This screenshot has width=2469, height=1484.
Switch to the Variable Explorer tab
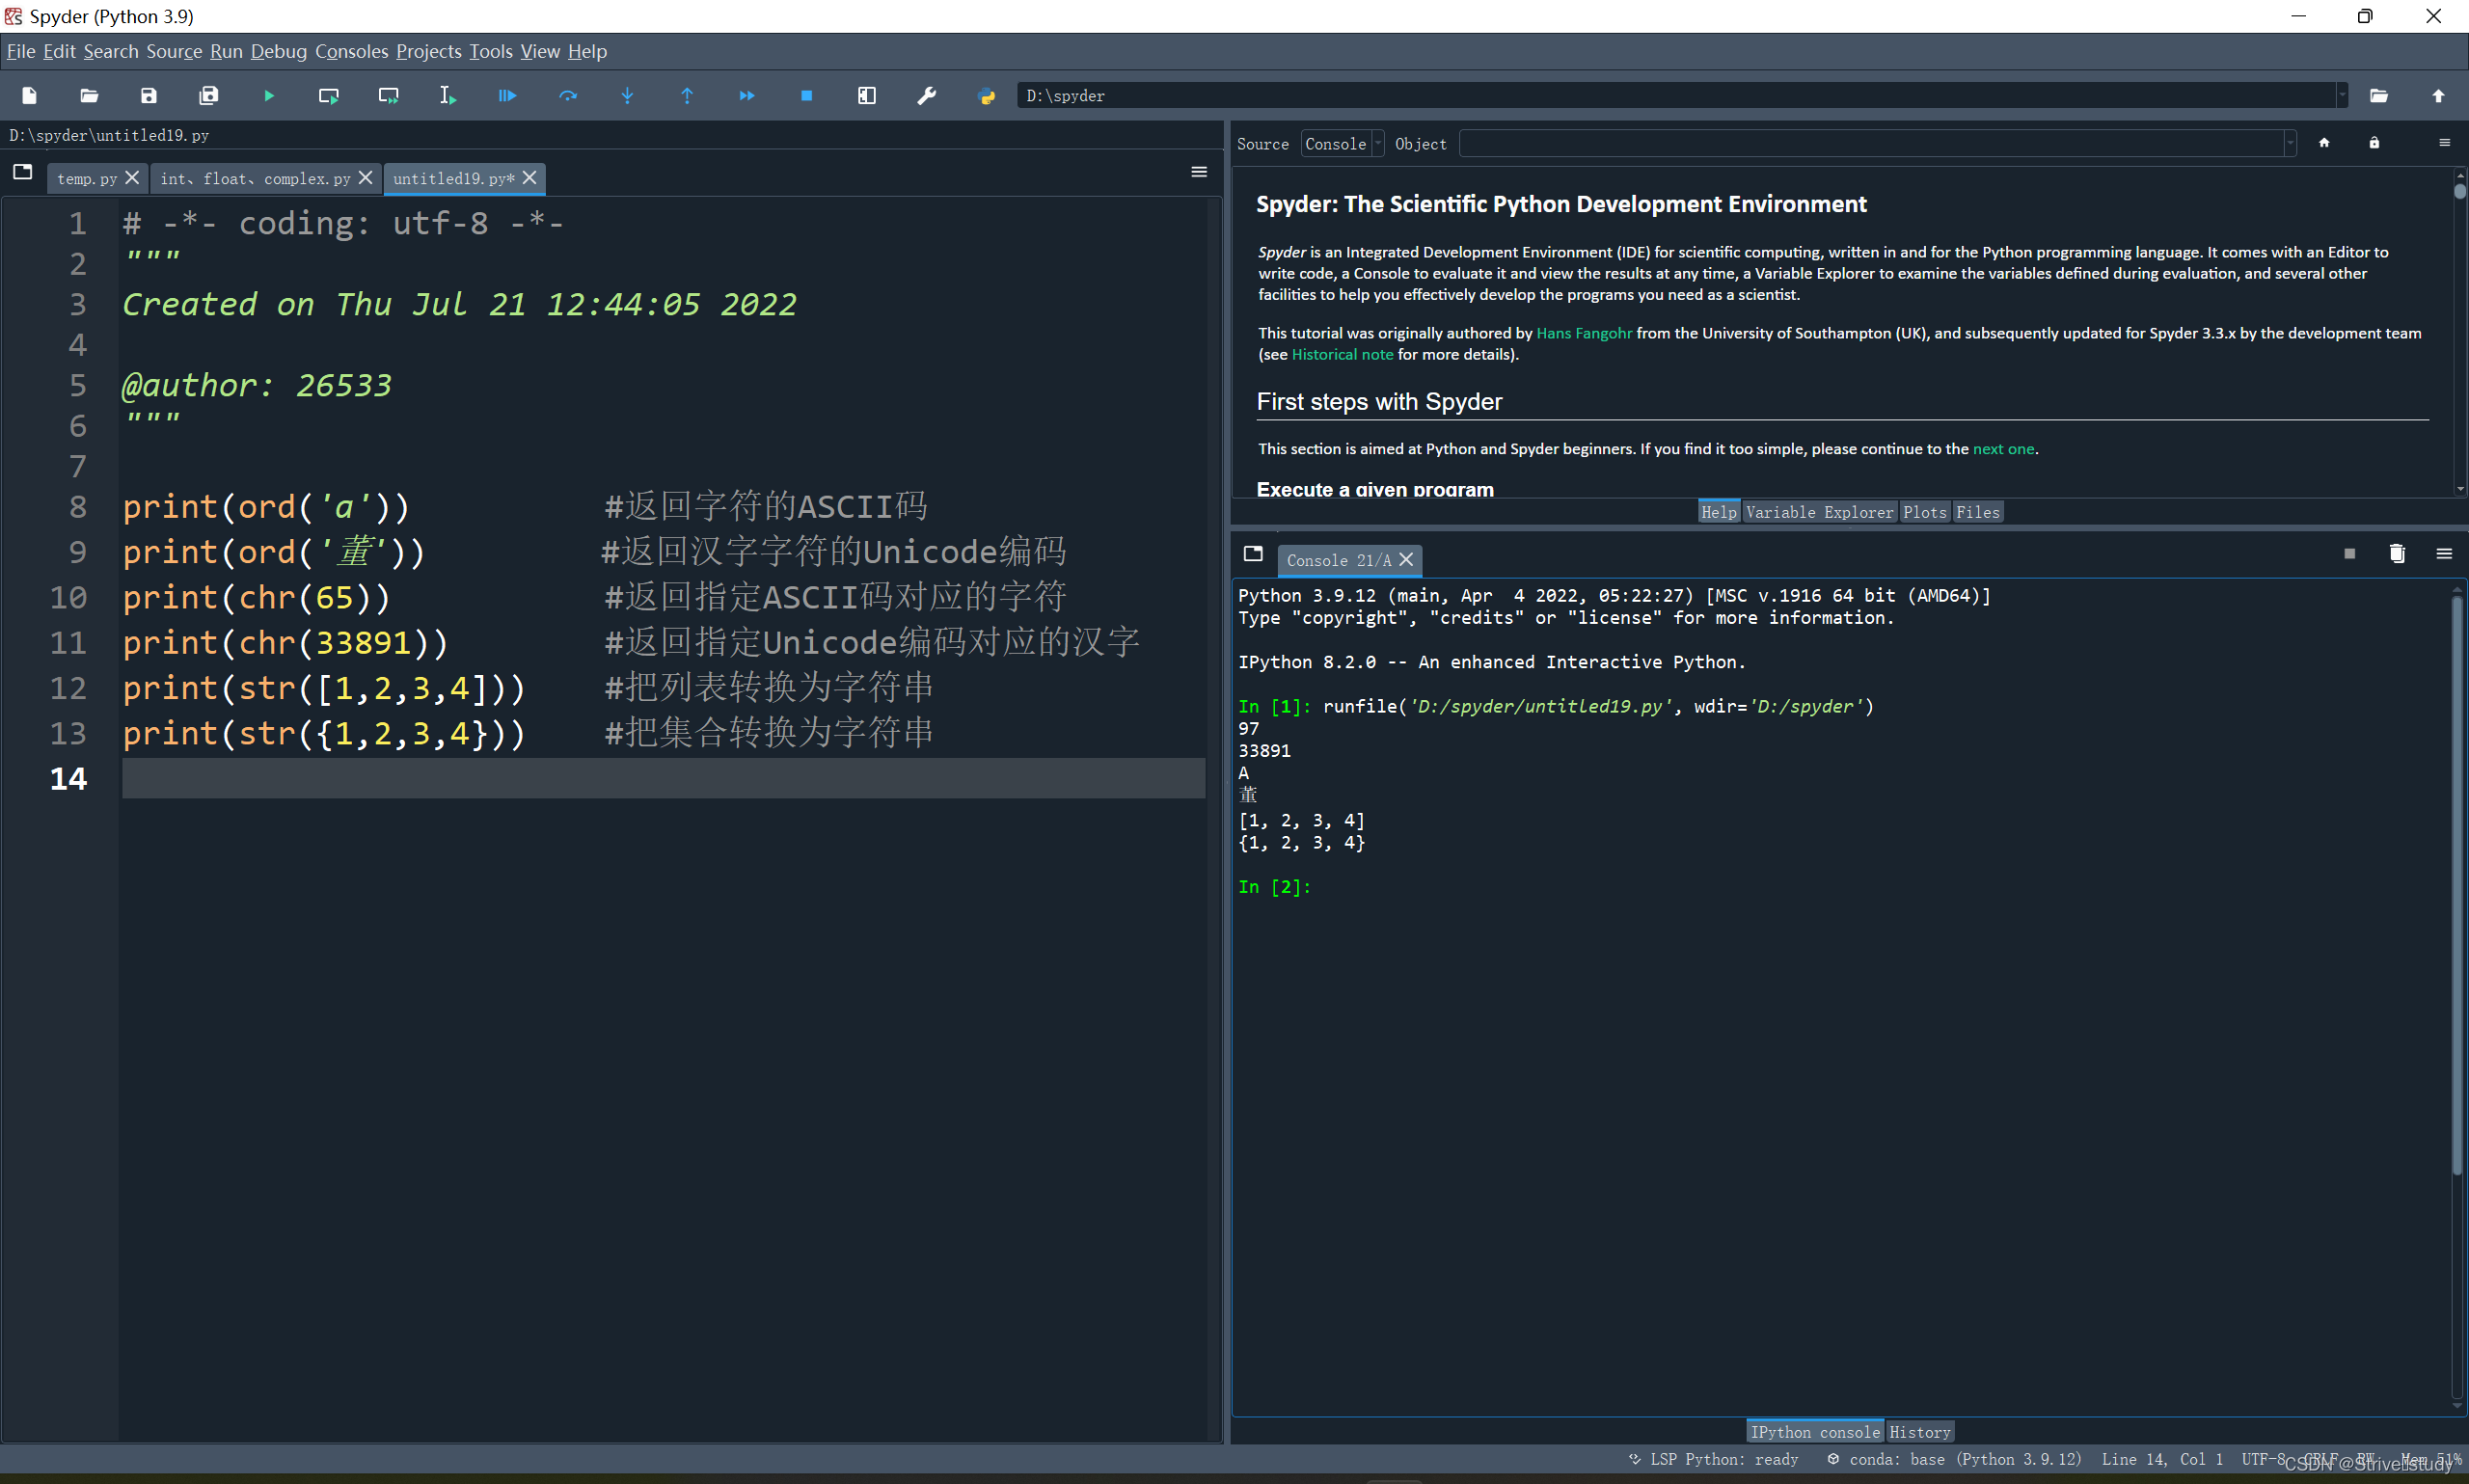pos(1820,511)
